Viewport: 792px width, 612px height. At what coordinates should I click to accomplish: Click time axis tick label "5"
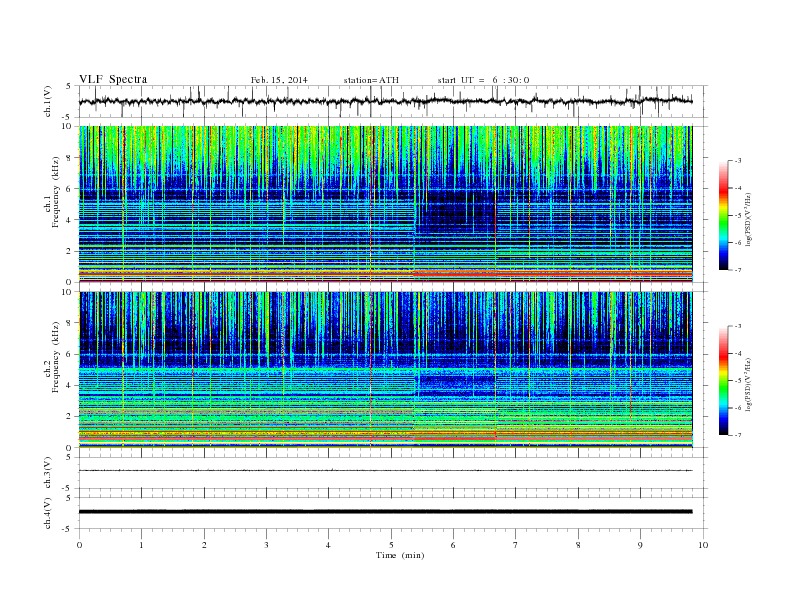391,545
